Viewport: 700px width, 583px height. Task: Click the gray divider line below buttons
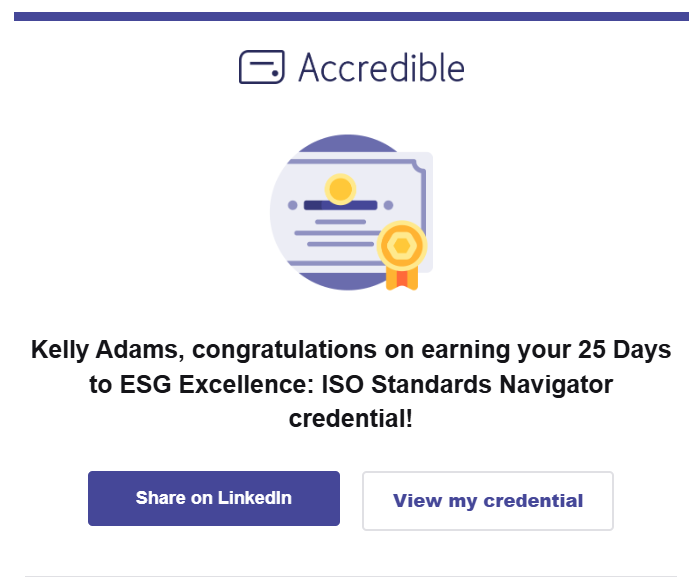pyautogui.click(x=351, y=576)
